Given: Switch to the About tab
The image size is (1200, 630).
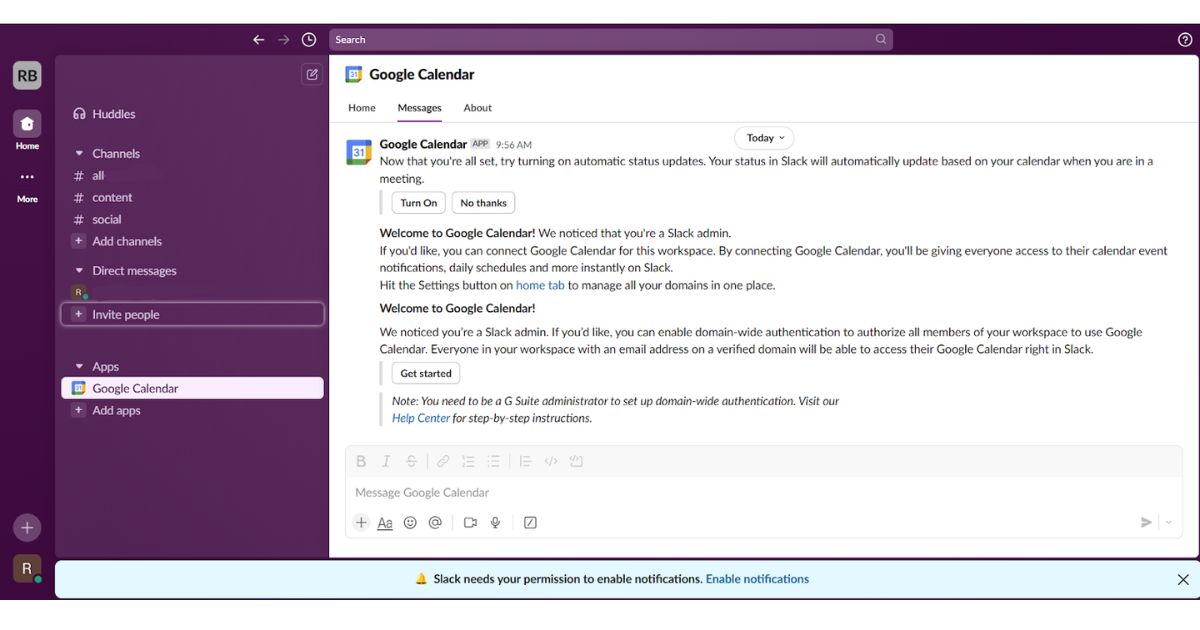Looking at the screenshot, I should (478, 108).
